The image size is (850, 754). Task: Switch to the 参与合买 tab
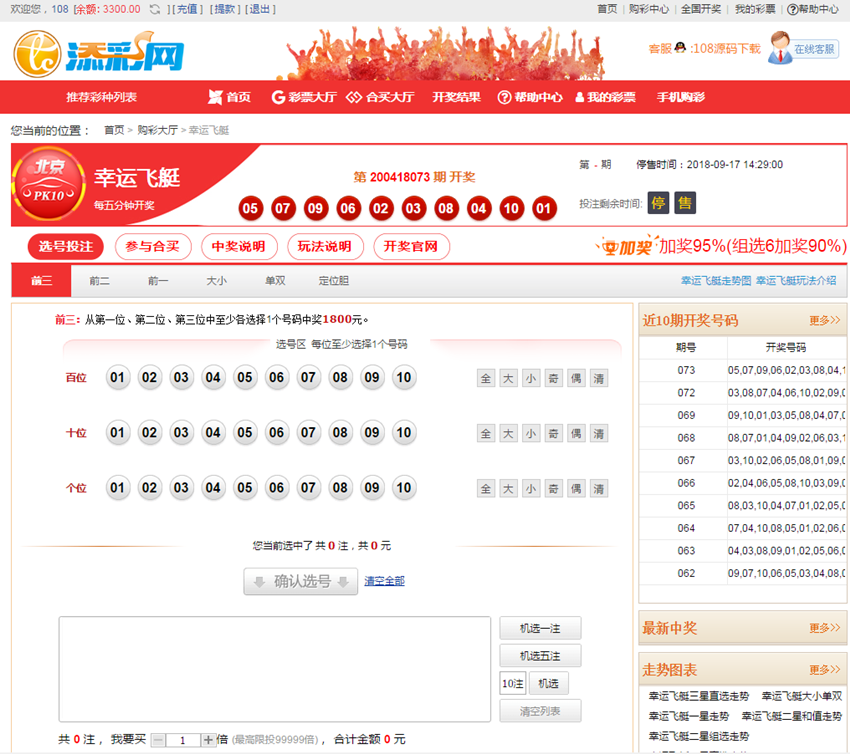(152, 246)
